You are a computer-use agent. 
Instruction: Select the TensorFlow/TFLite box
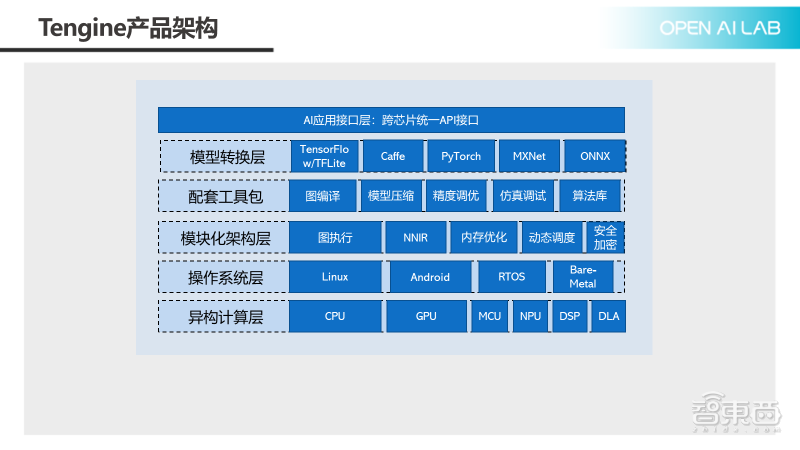(324, 156)
